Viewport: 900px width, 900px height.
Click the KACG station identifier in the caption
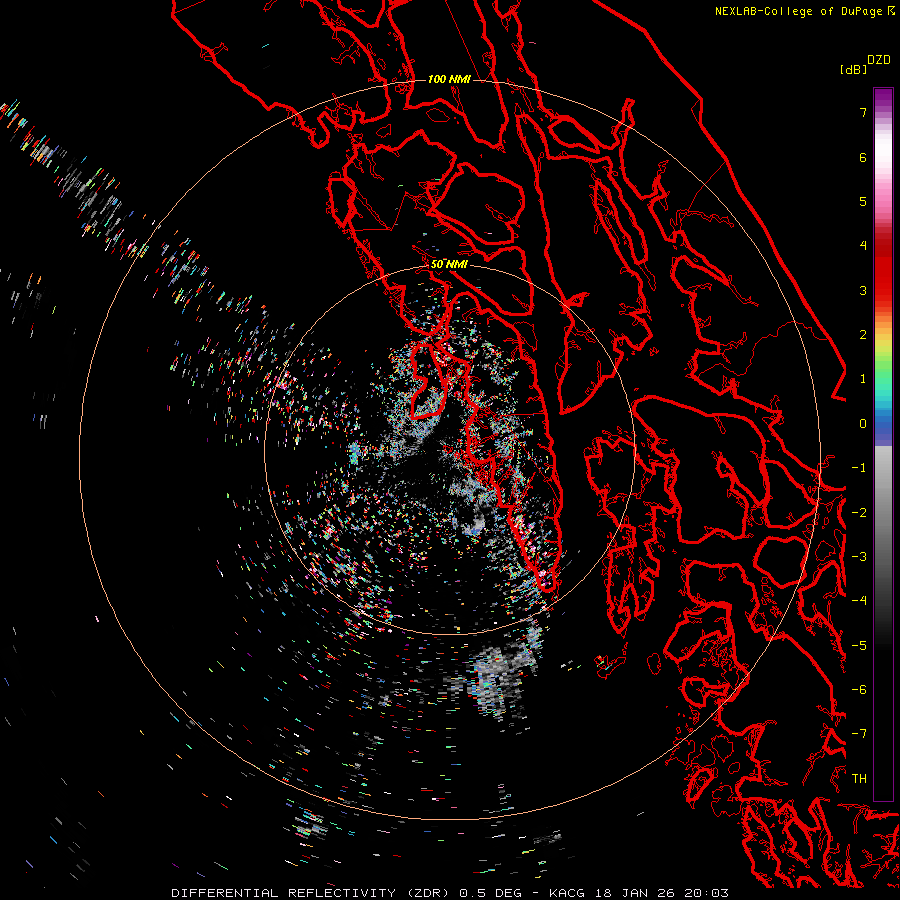coord(567,893)
